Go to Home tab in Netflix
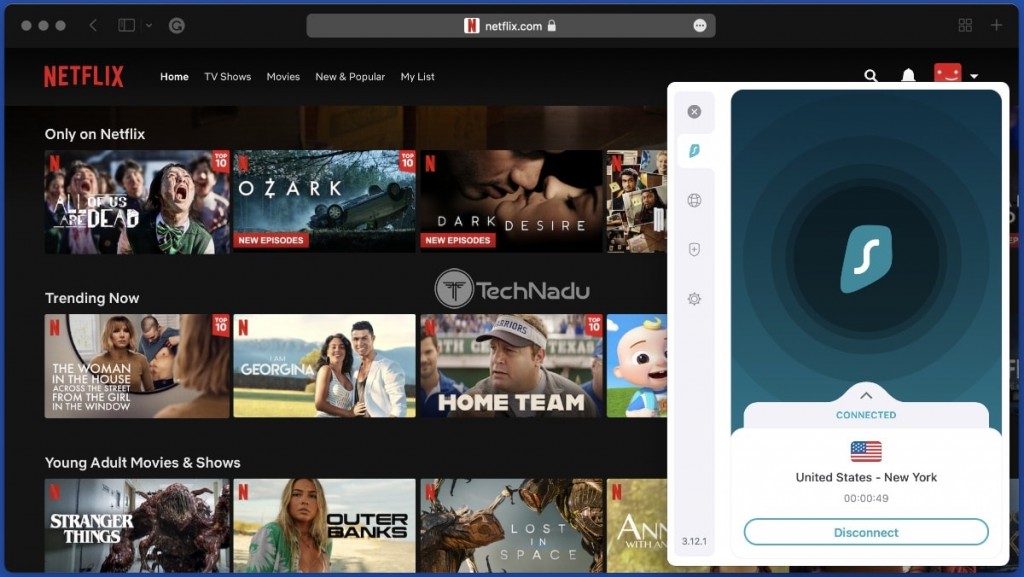The height and width of the screenshot is (577, 1024). coord(174,76)
